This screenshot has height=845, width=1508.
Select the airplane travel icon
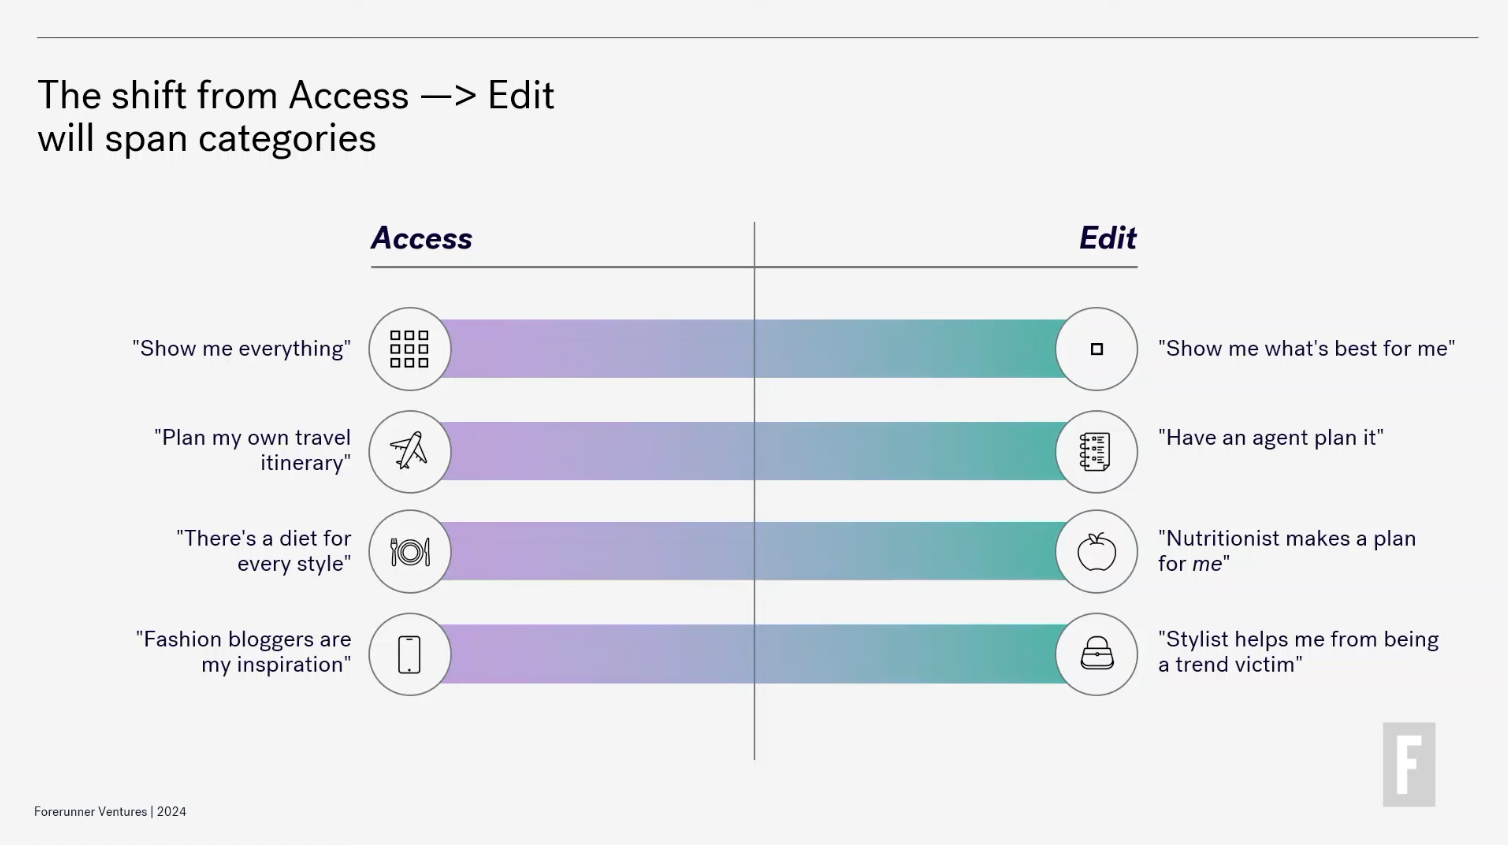(409, 451)
